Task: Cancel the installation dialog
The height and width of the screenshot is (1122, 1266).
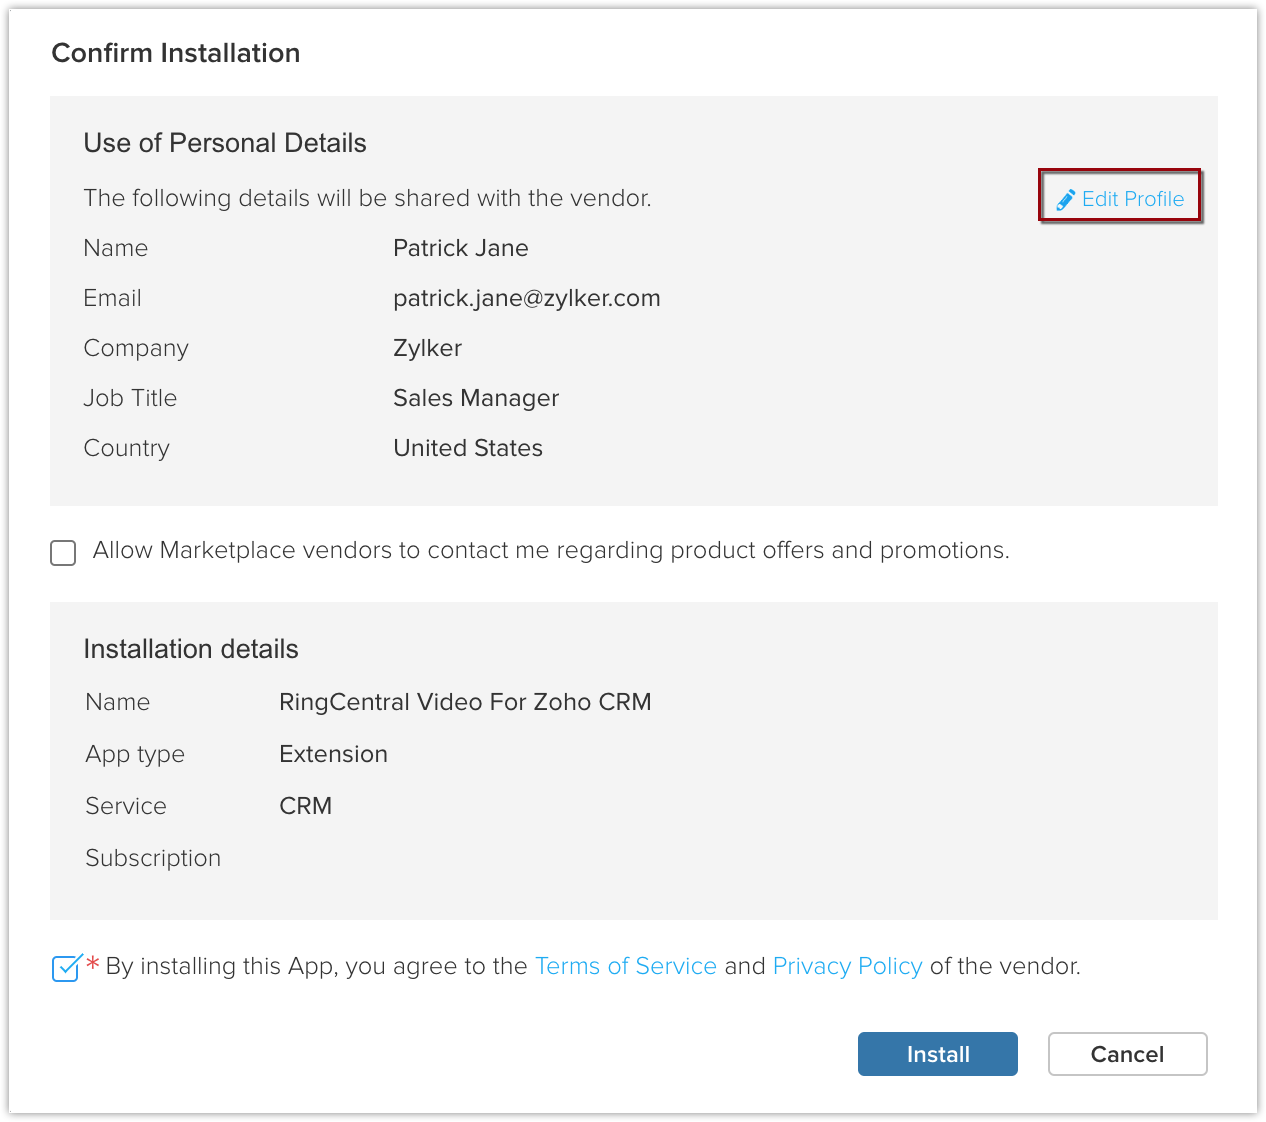Action: pos(1127,1054)
